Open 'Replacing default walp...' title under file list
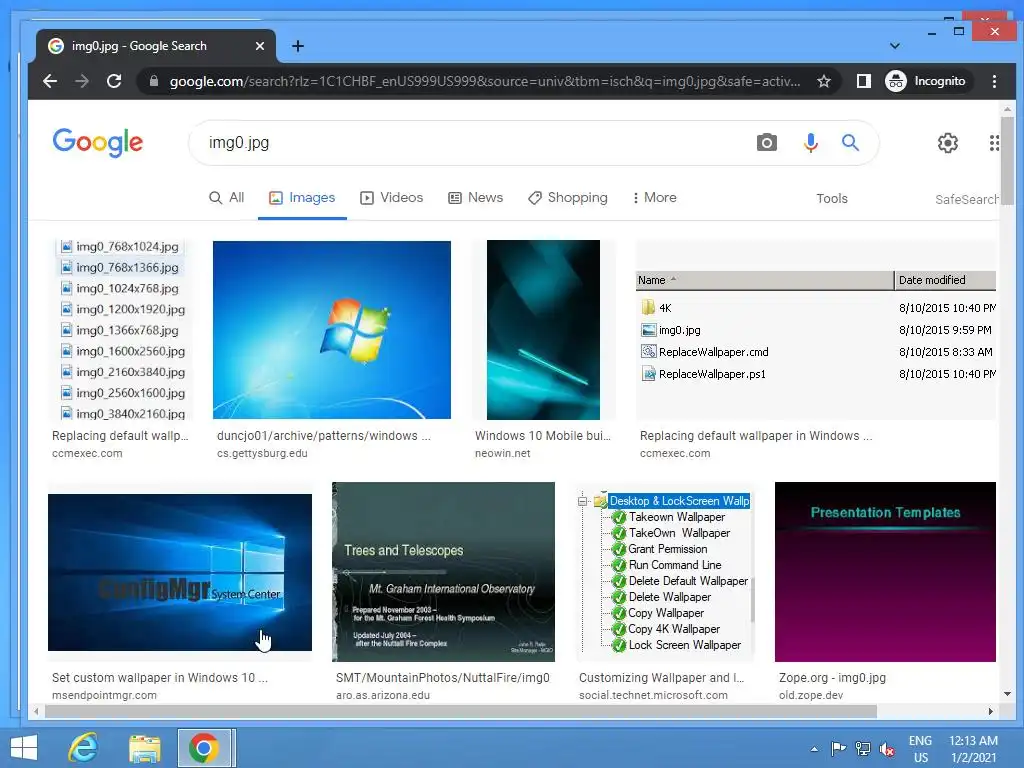This screenshot has height=768, width=1024. point(120,436)
